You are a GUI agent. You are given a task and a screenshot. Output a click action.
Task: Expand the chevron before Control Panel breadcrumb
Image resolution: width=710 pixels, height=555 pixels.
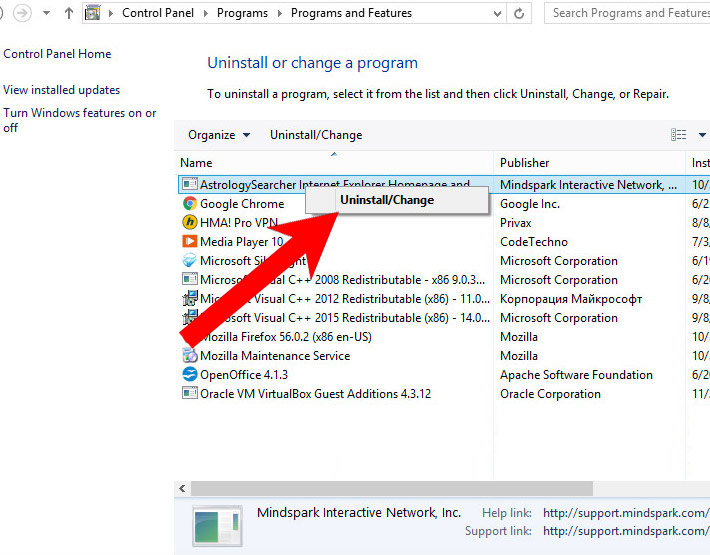(110, 13)
